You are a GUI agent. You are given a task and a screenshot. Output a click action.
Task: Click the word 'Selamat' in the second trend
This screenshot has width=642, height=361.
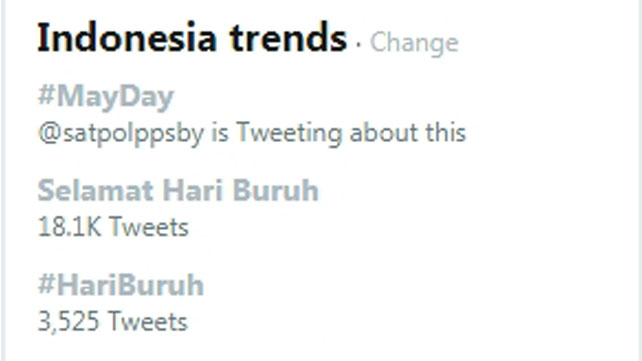95,191
